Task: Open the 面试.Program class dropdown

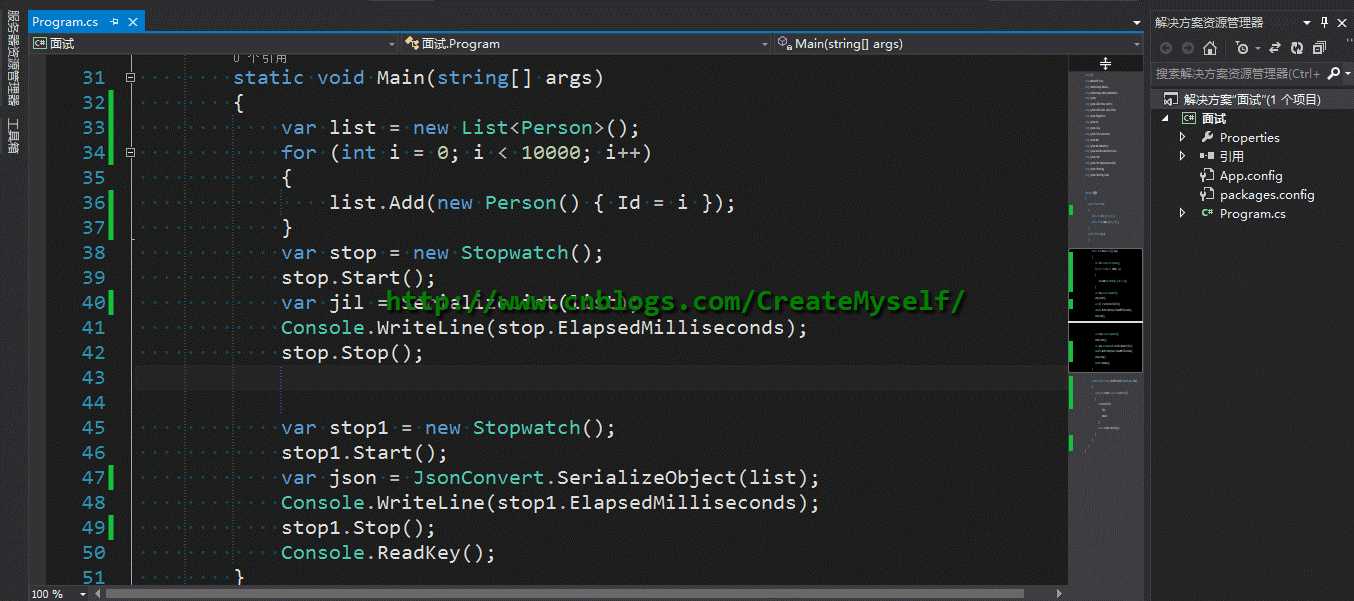Action: pyautogui.click(x=765, y=44)
